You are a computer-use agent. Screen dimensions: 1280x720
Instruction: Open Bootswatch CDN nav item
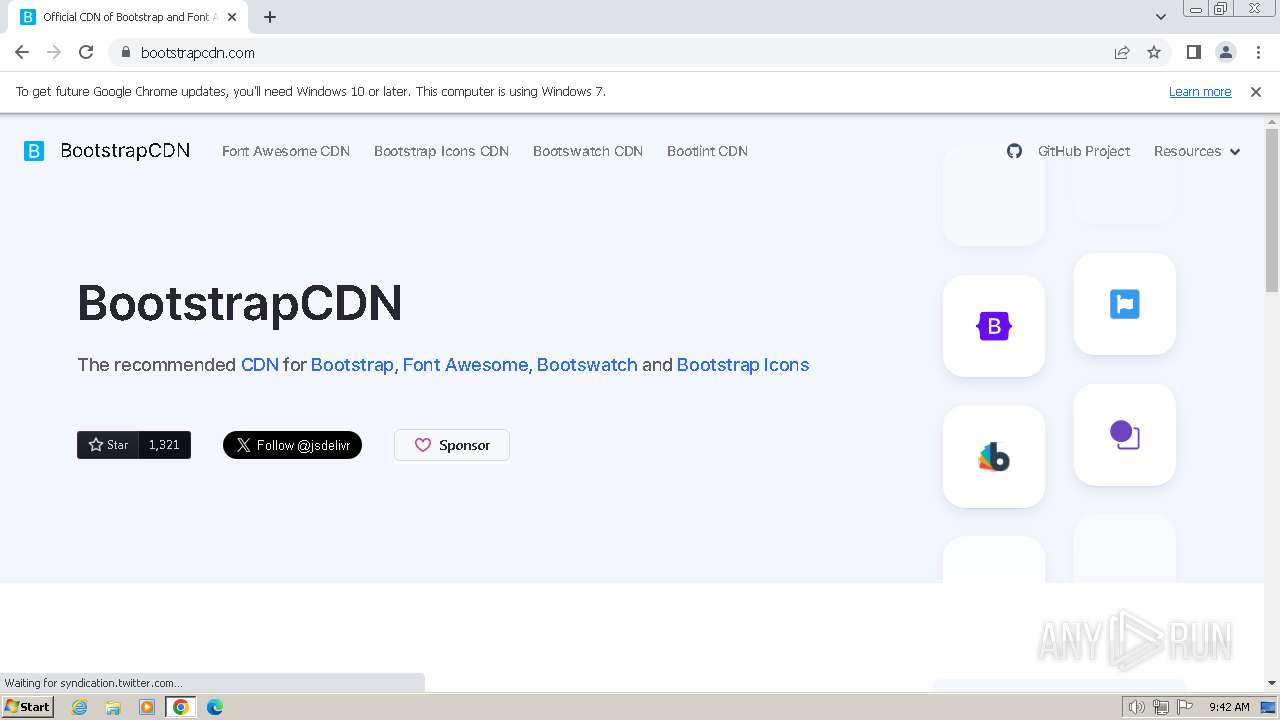click(x=588, y=151)
